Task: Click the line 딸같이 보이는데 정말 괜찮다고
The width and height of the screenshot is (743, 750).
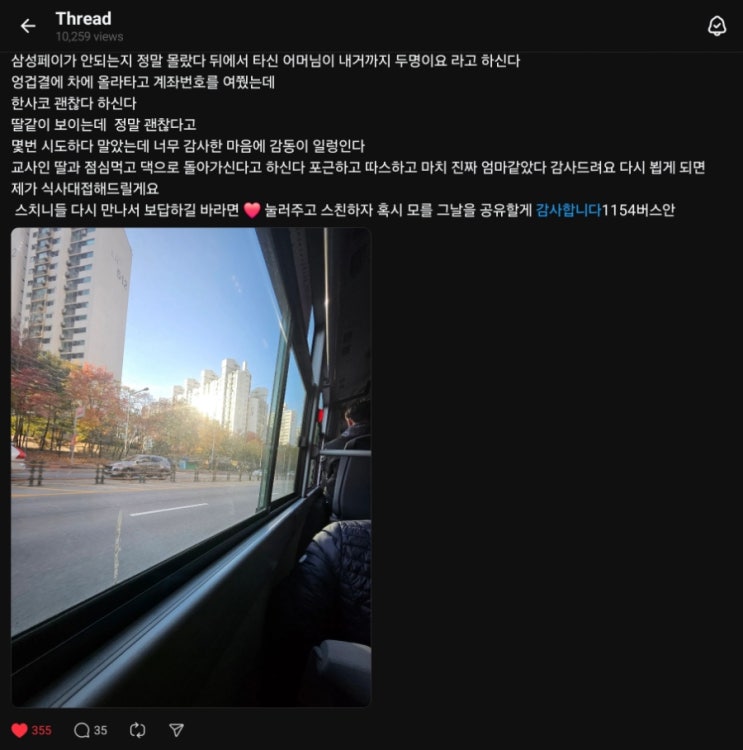Action: pos(104,125)
